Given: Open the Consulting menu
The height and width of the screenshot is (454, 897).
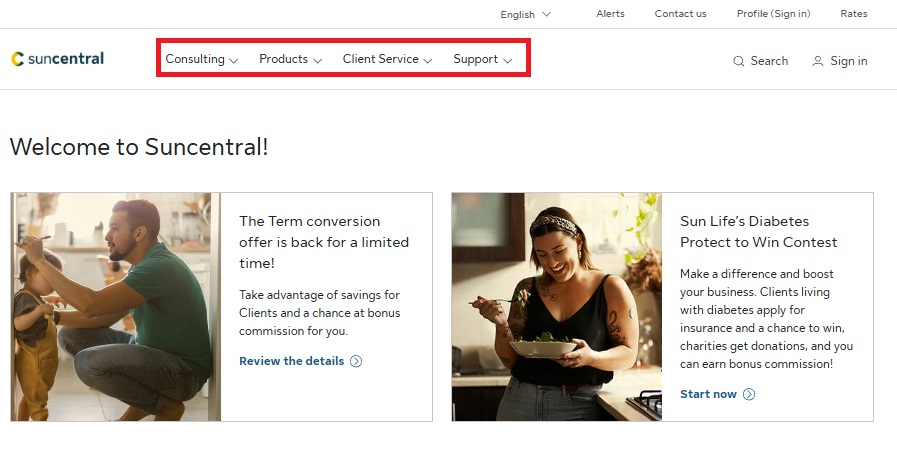Looking at the screenshot, I should (195, 59).
